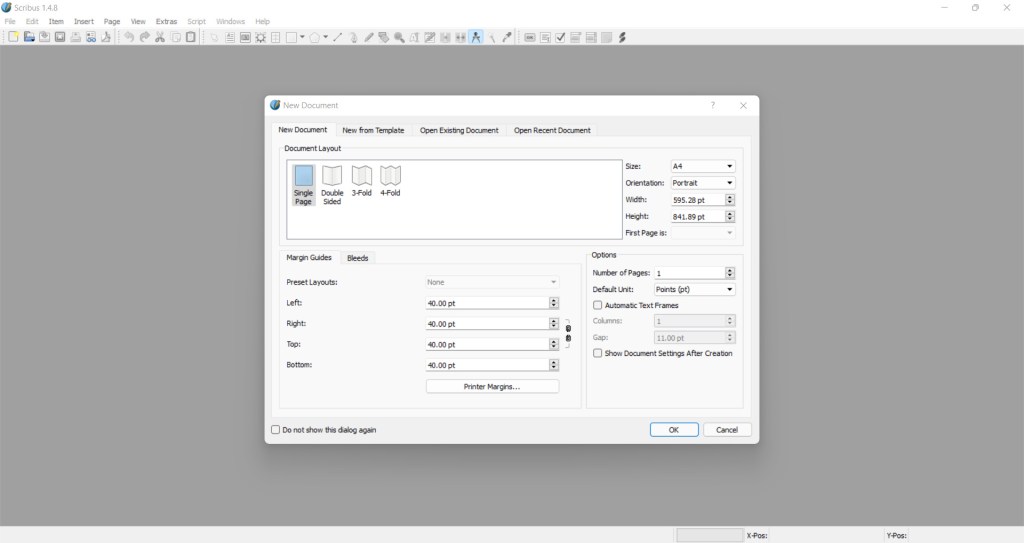The height and width of the screenshot is (543, 1024).
Task: Enable Automatic Text Frames checkbox
Action: (x=598, y=305)
